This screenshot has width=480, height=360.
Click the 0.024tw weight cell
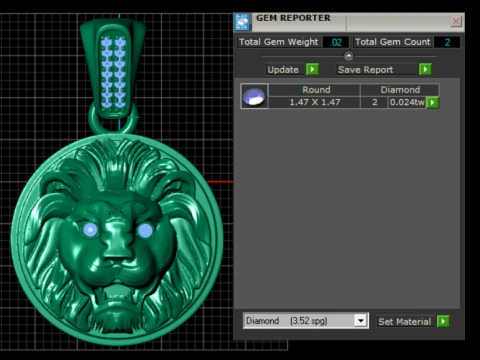click(x=407, y=102)
